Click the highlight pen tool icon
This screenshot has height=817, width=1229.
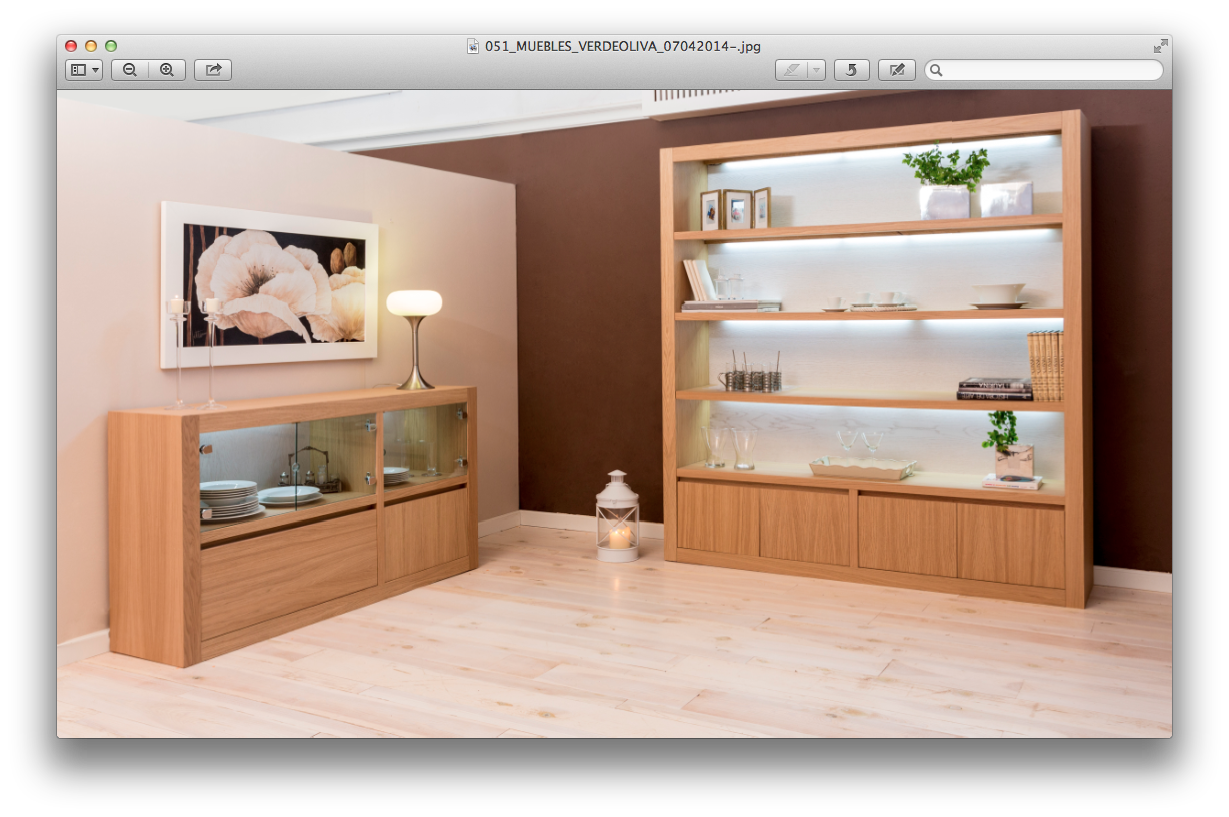pos(791,70)
